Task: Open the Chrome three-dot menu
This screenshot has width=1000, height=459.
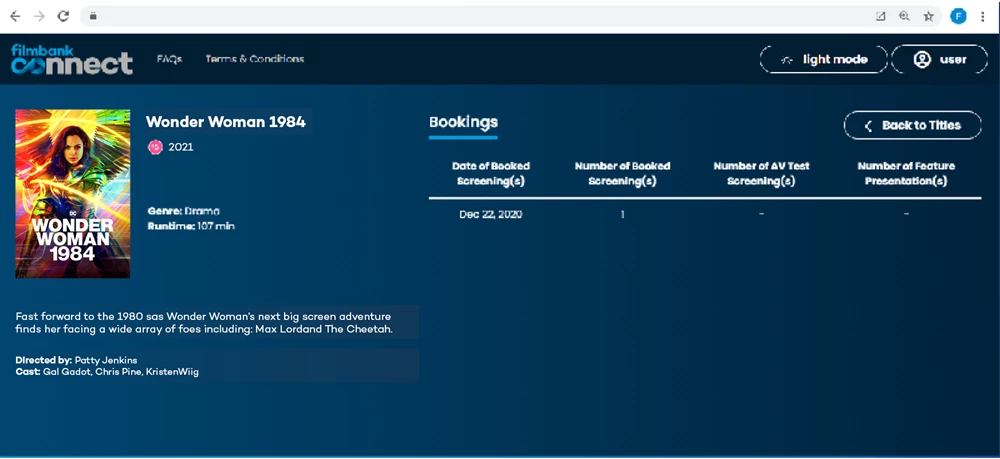Action: point(983,16)
